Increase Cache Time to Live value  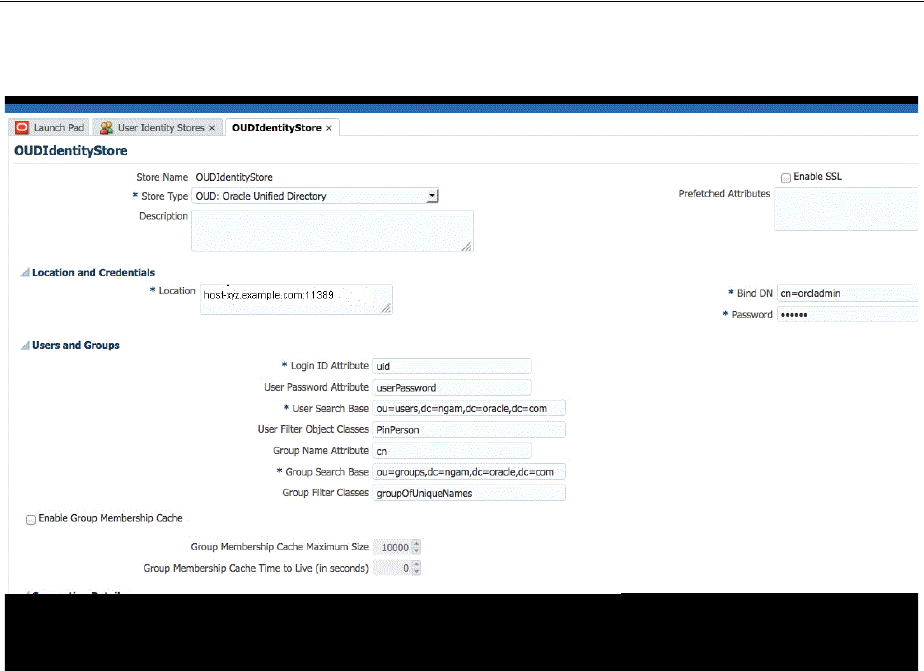pos(417,564)
